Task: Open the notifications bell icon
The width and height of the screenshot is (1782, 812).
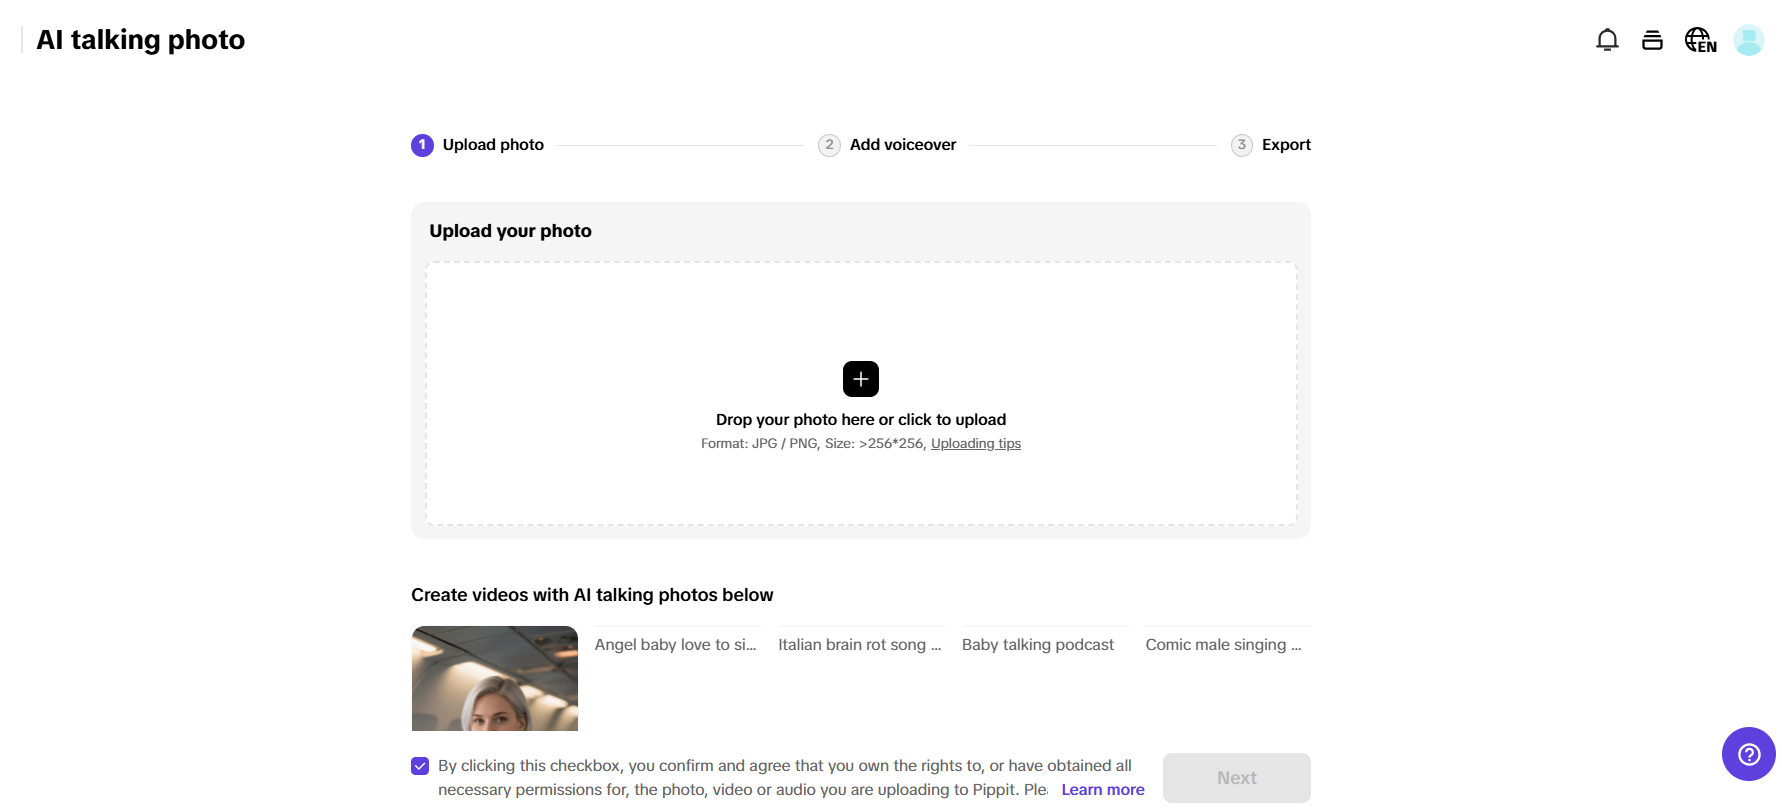Action: (x=1607, y=40)
